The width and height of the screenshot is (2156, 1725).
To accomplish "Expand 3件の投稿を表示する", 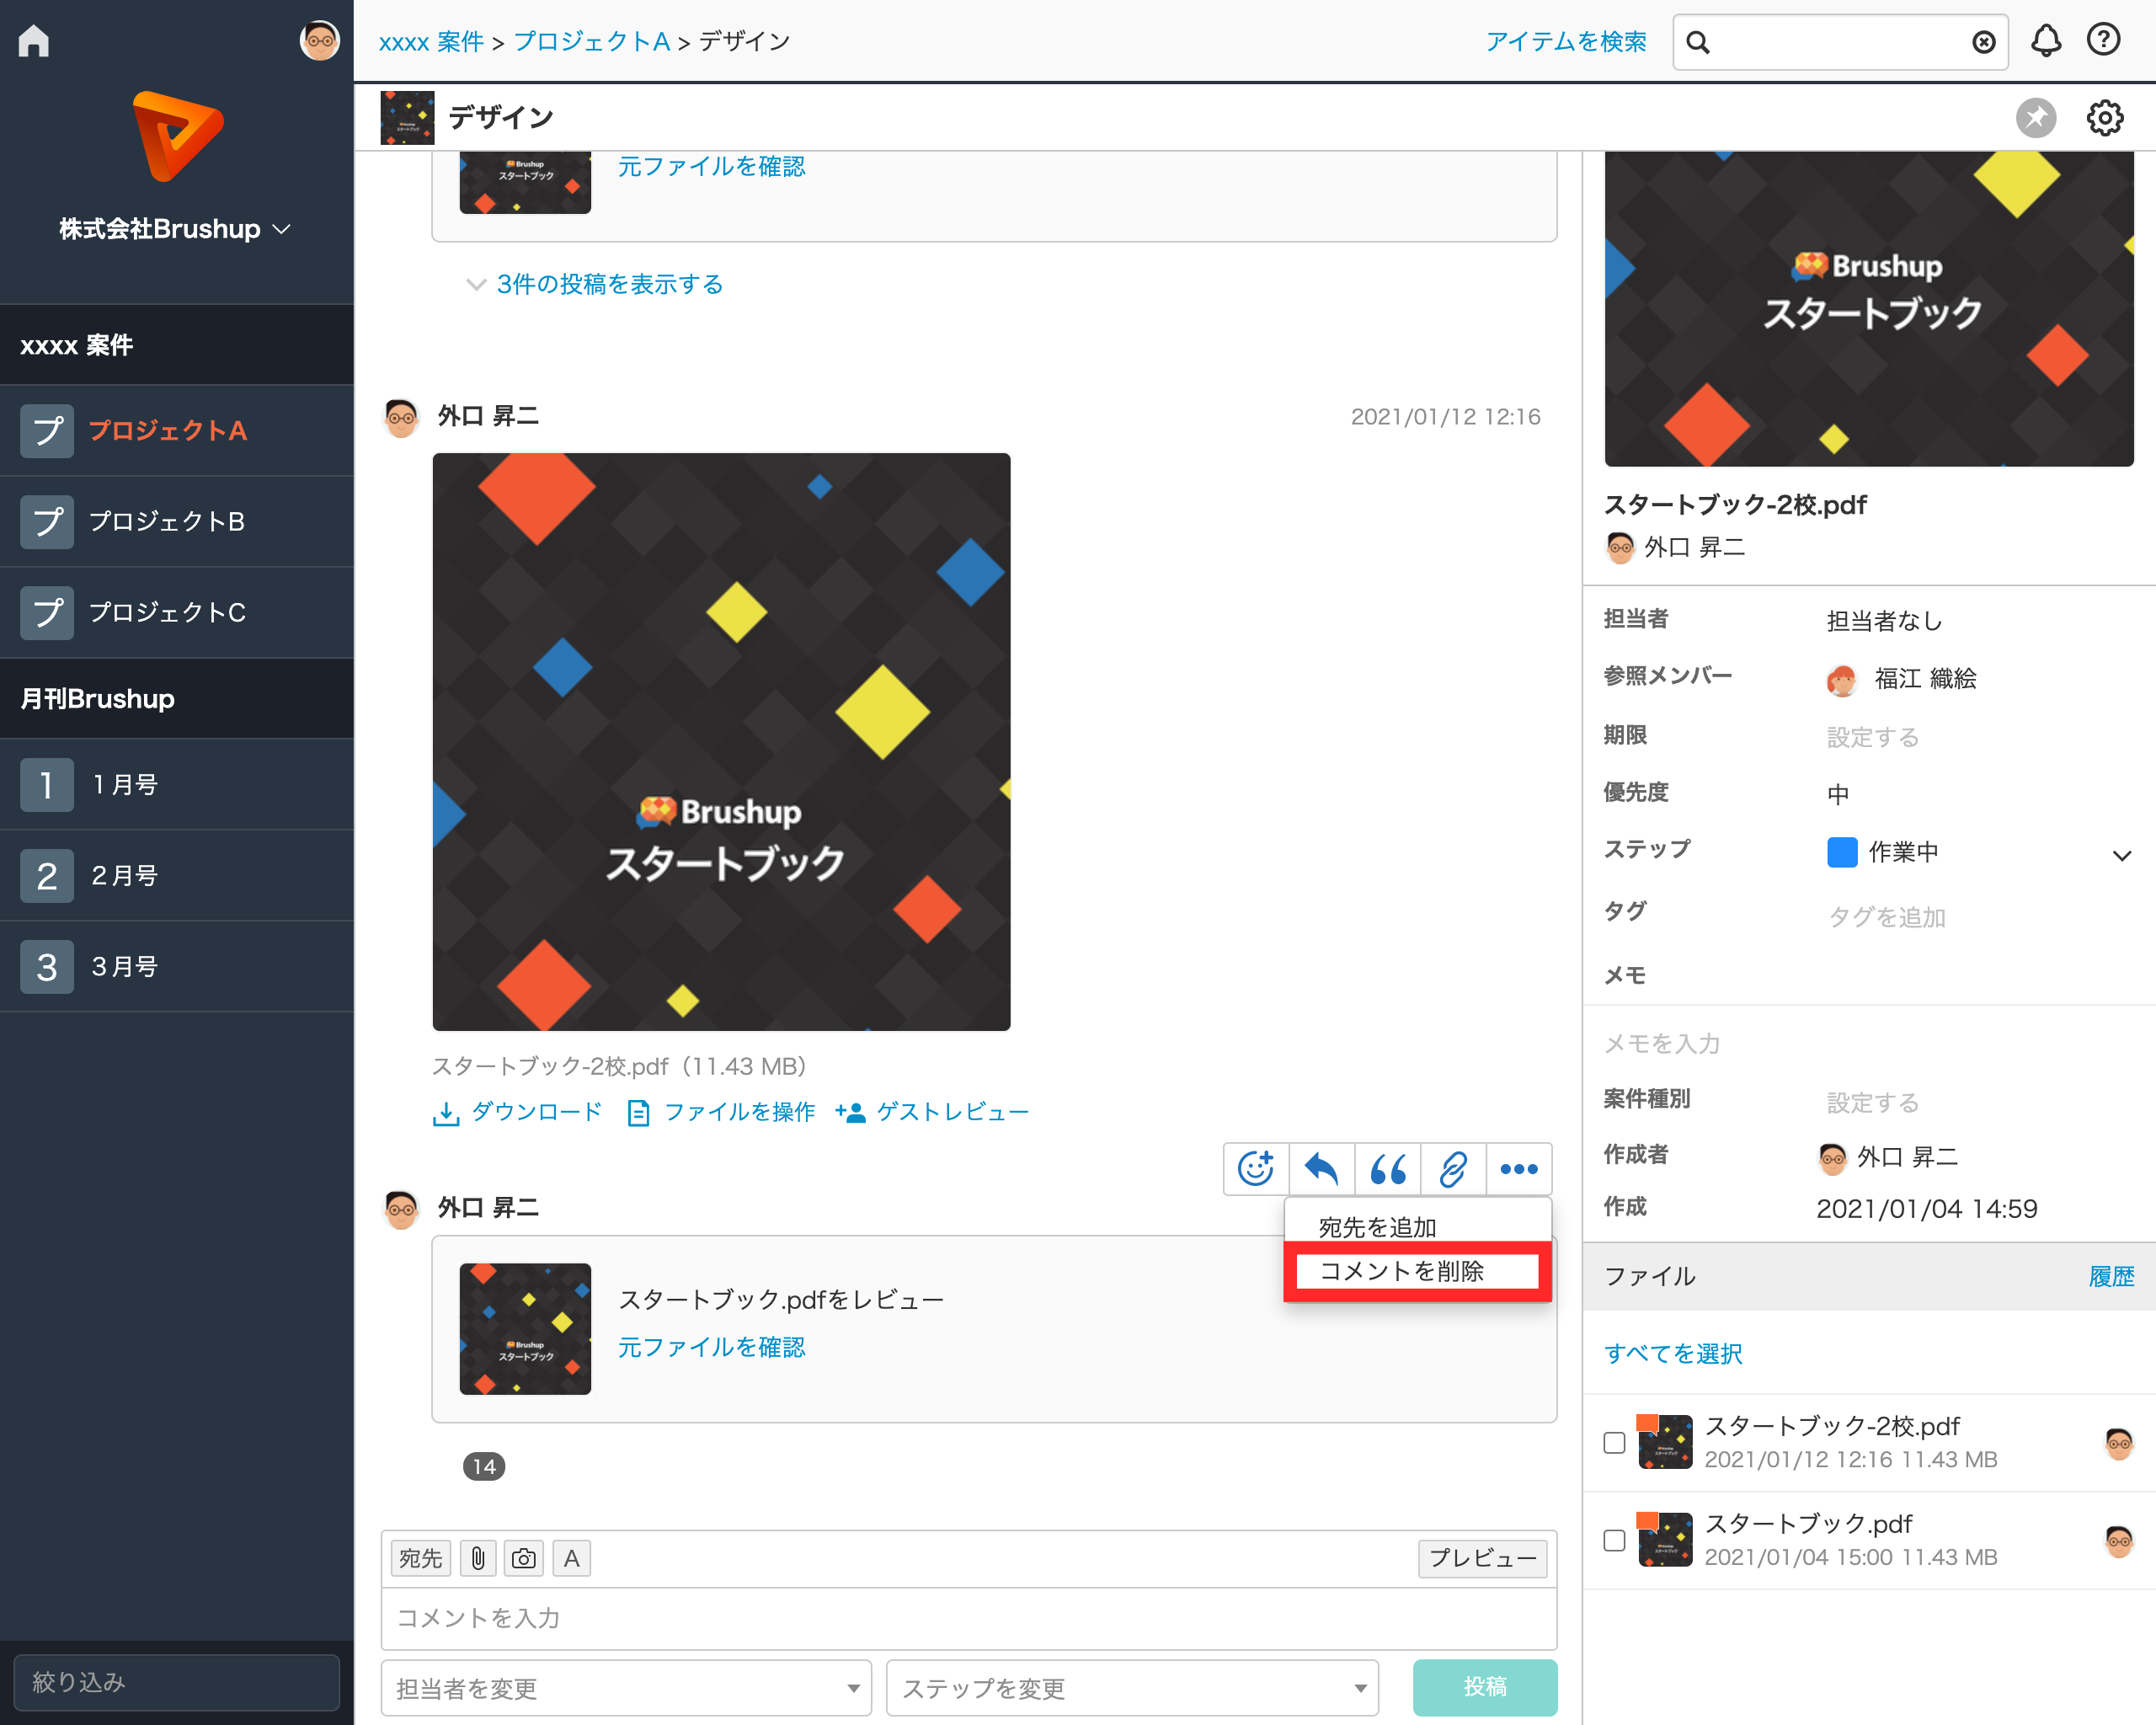I will tap(608, 284).
